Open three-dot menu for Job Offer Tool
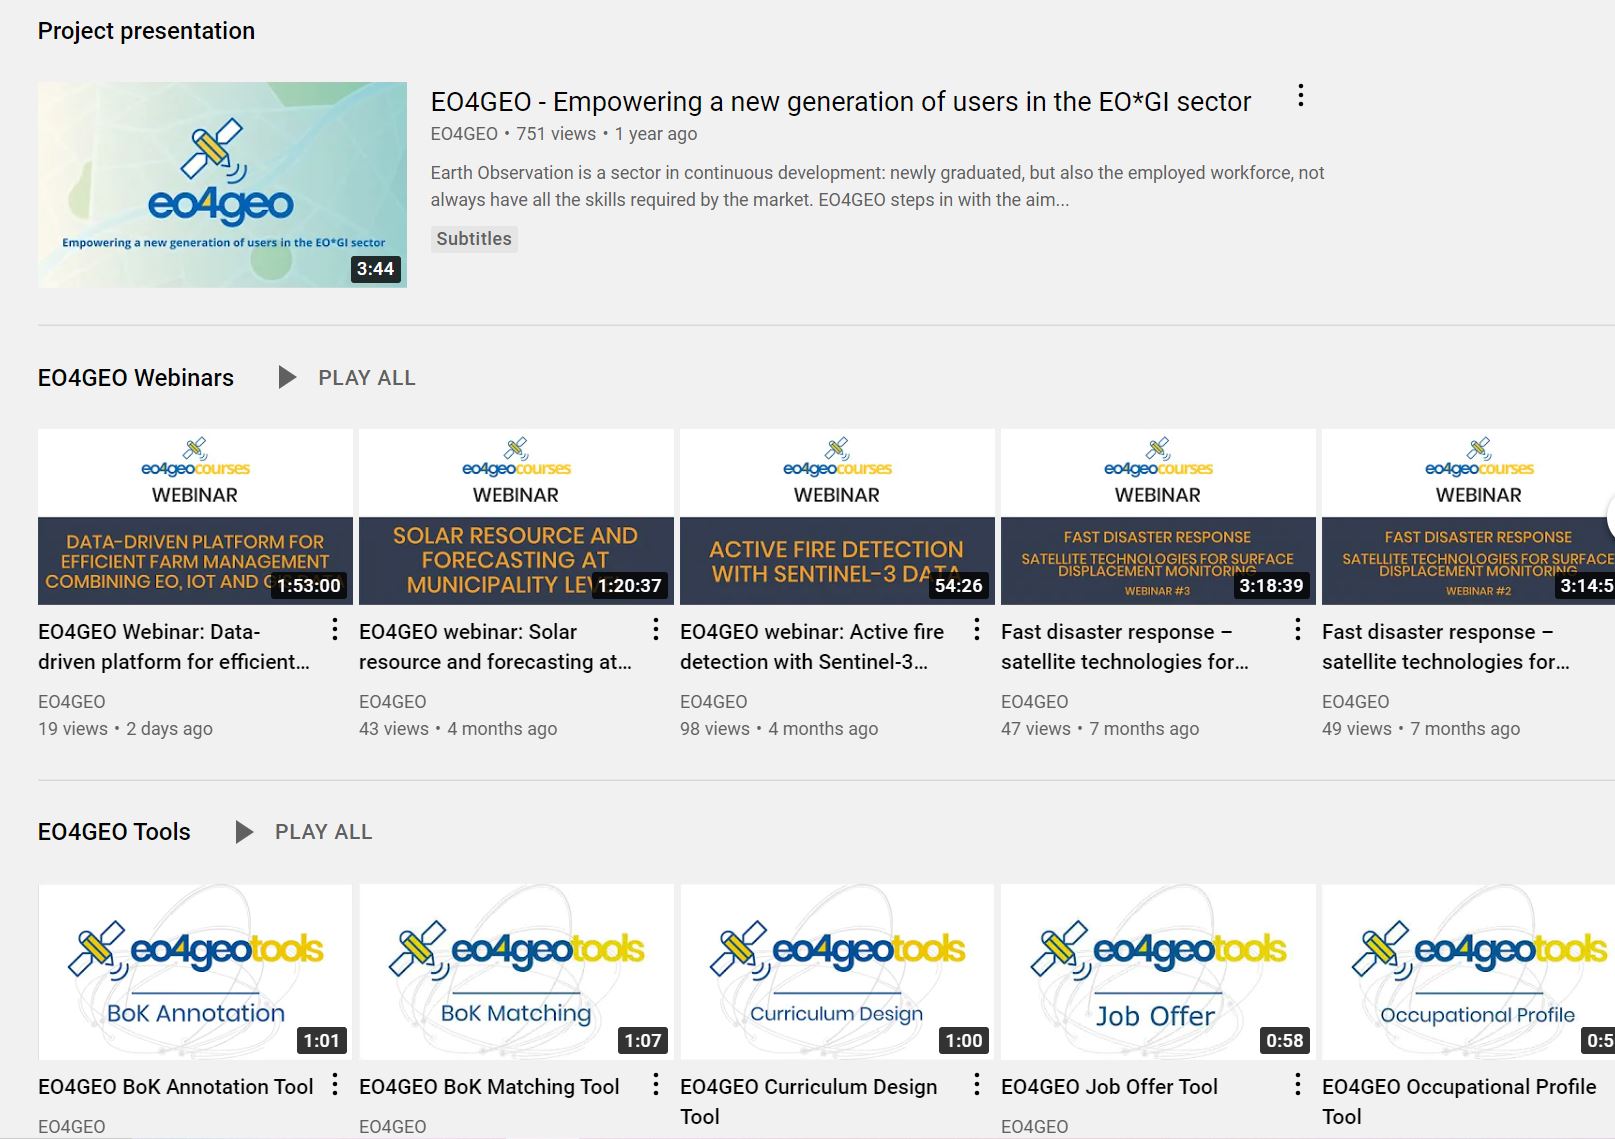This screenshot has width=1615, height=1139. [1298, 1084]
